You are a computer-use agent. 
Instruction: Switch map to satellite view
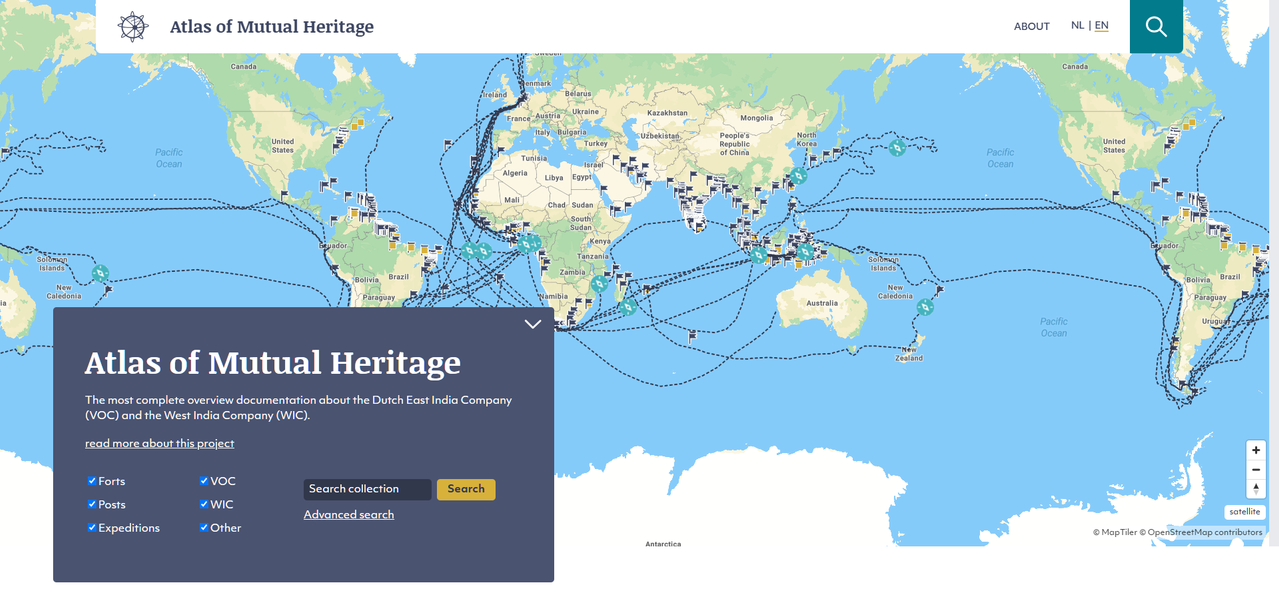pos(1245,512)
